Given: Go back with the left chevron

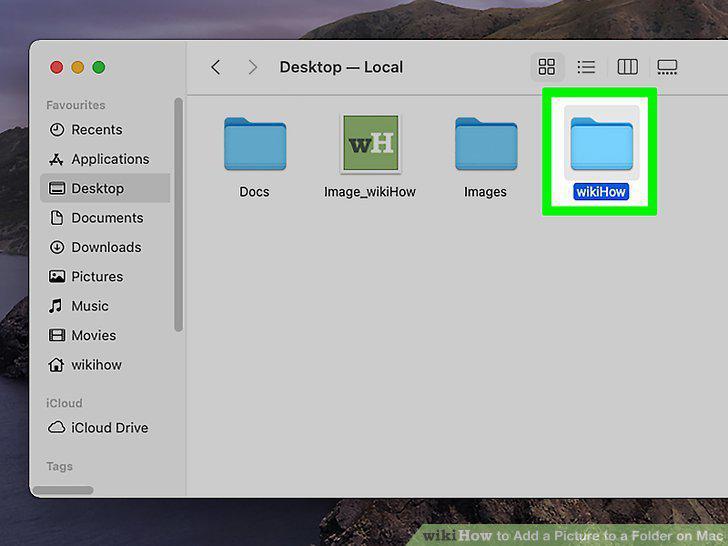Looking at the screenshot, I should [x=215, y=67].
